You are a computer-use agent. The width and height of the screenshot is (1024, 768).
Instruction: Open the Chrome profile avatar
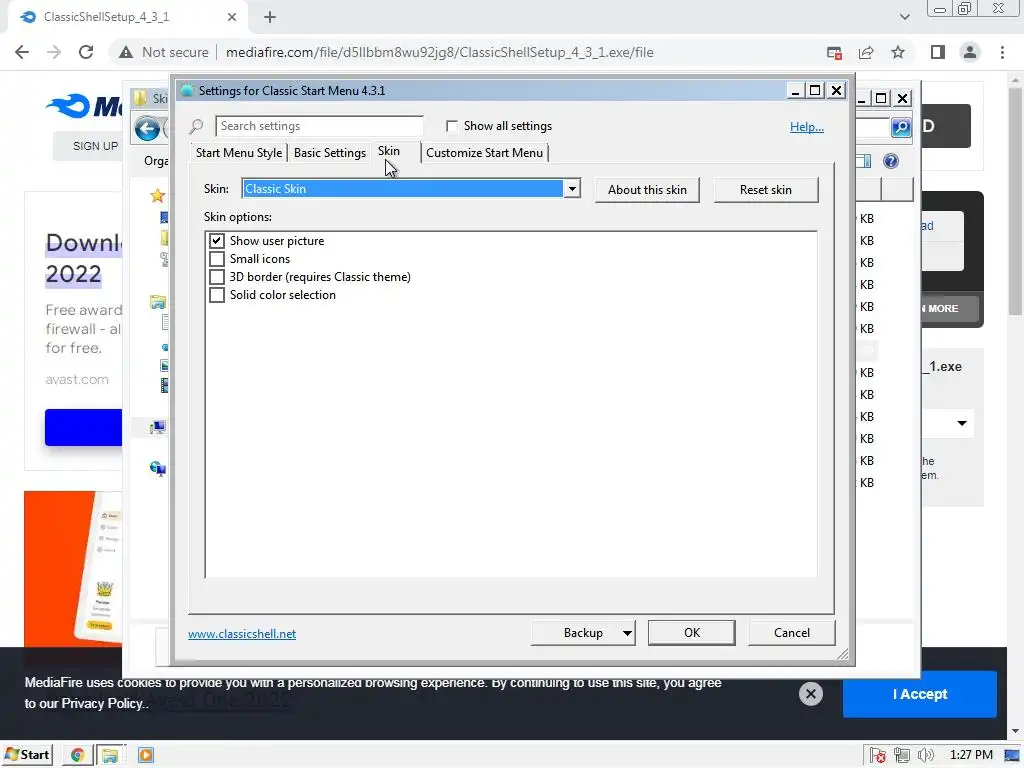(970, 52)
